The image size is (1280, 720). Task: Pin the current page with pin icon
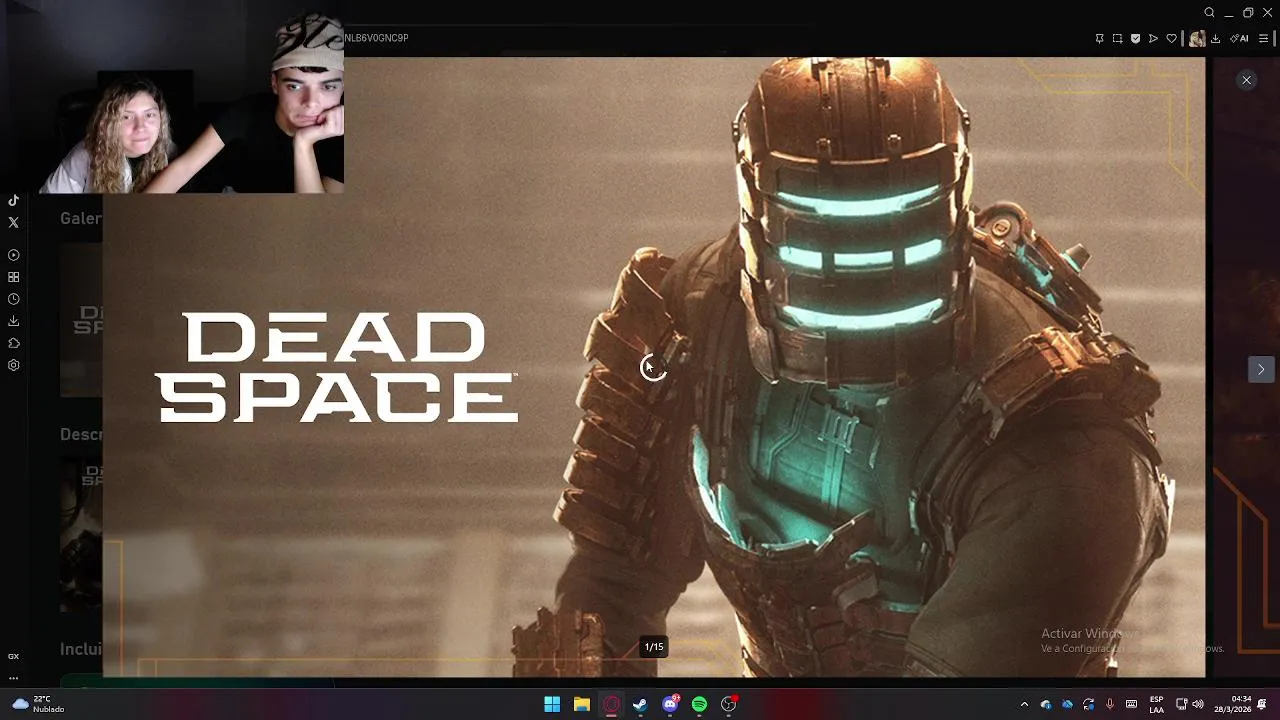1099,39
